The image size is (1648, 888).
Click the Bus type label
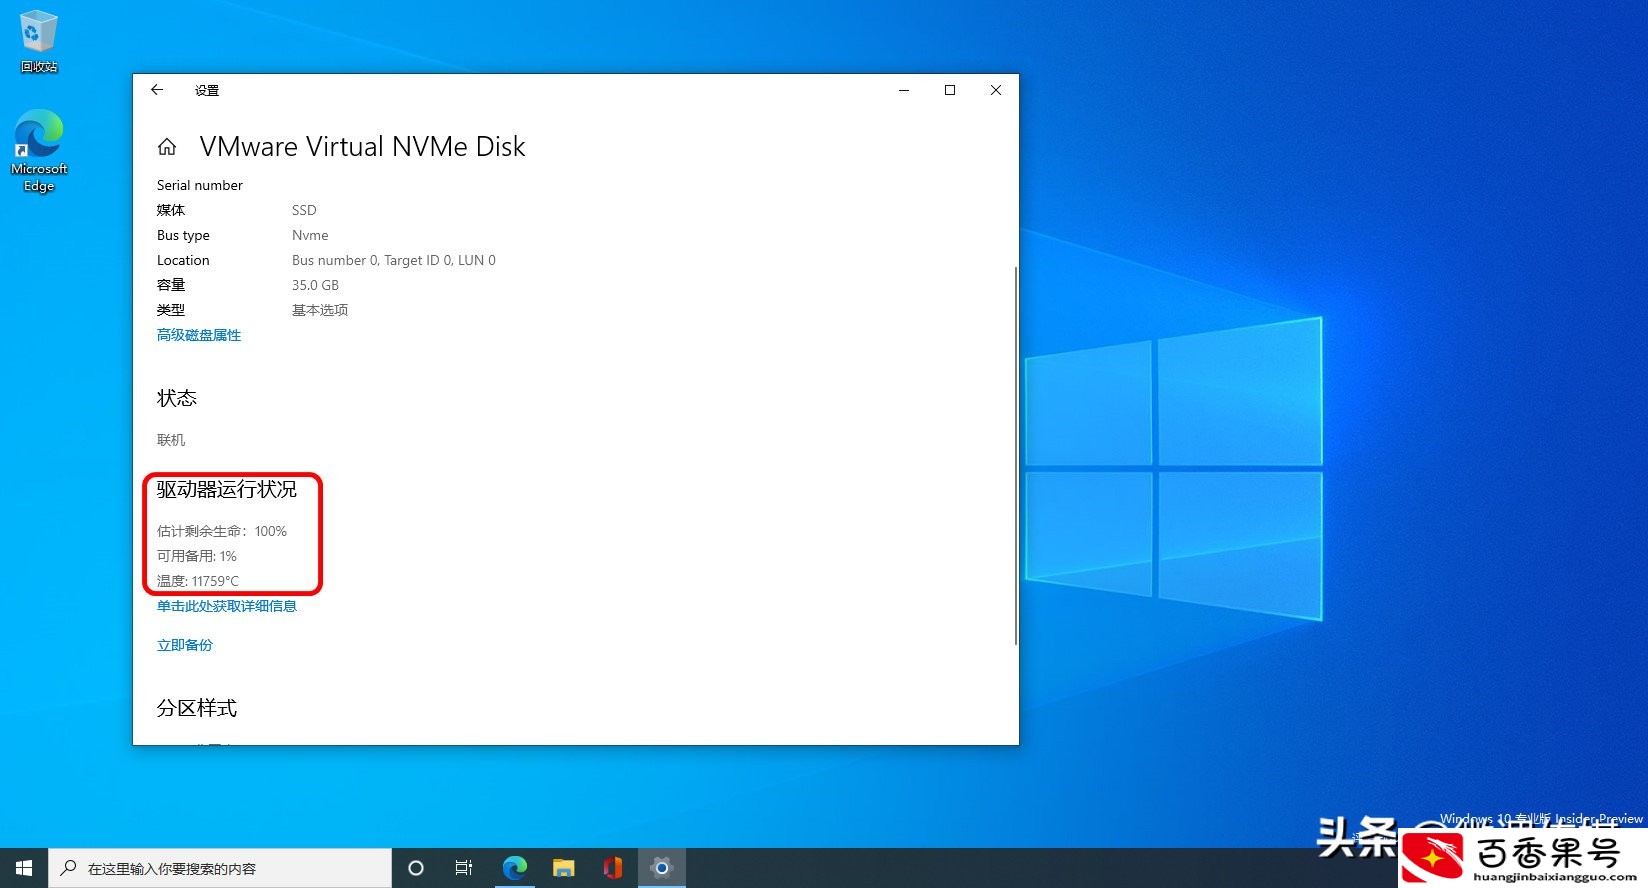183,235
